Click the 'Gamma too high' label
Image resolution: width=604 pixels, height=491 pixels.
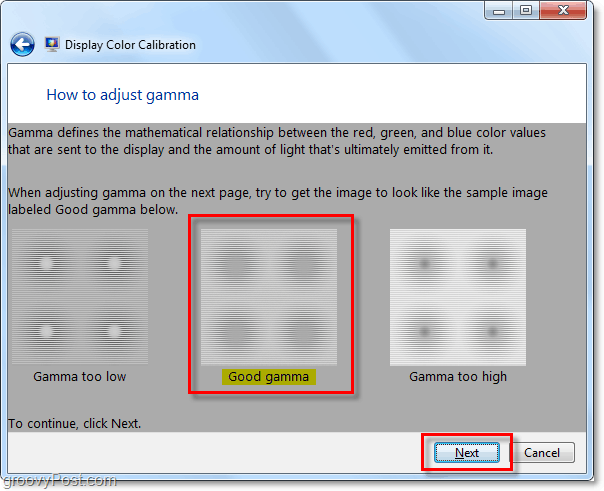pyautogui.click(x=458, y=377)
